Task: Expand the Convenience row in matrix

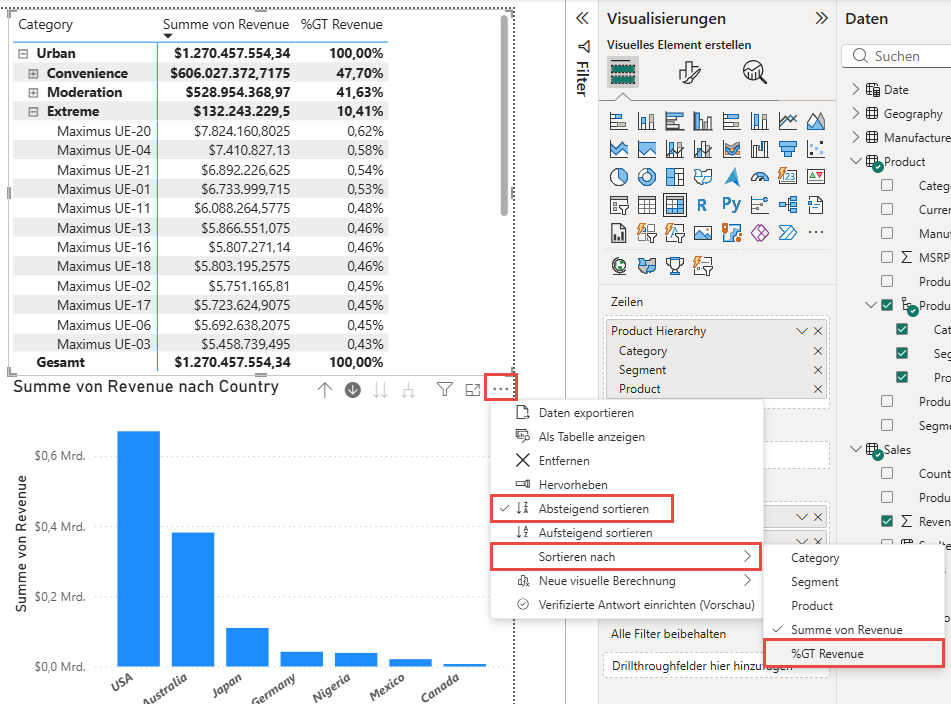Action: pyautogui.click(x=33, y=73)
